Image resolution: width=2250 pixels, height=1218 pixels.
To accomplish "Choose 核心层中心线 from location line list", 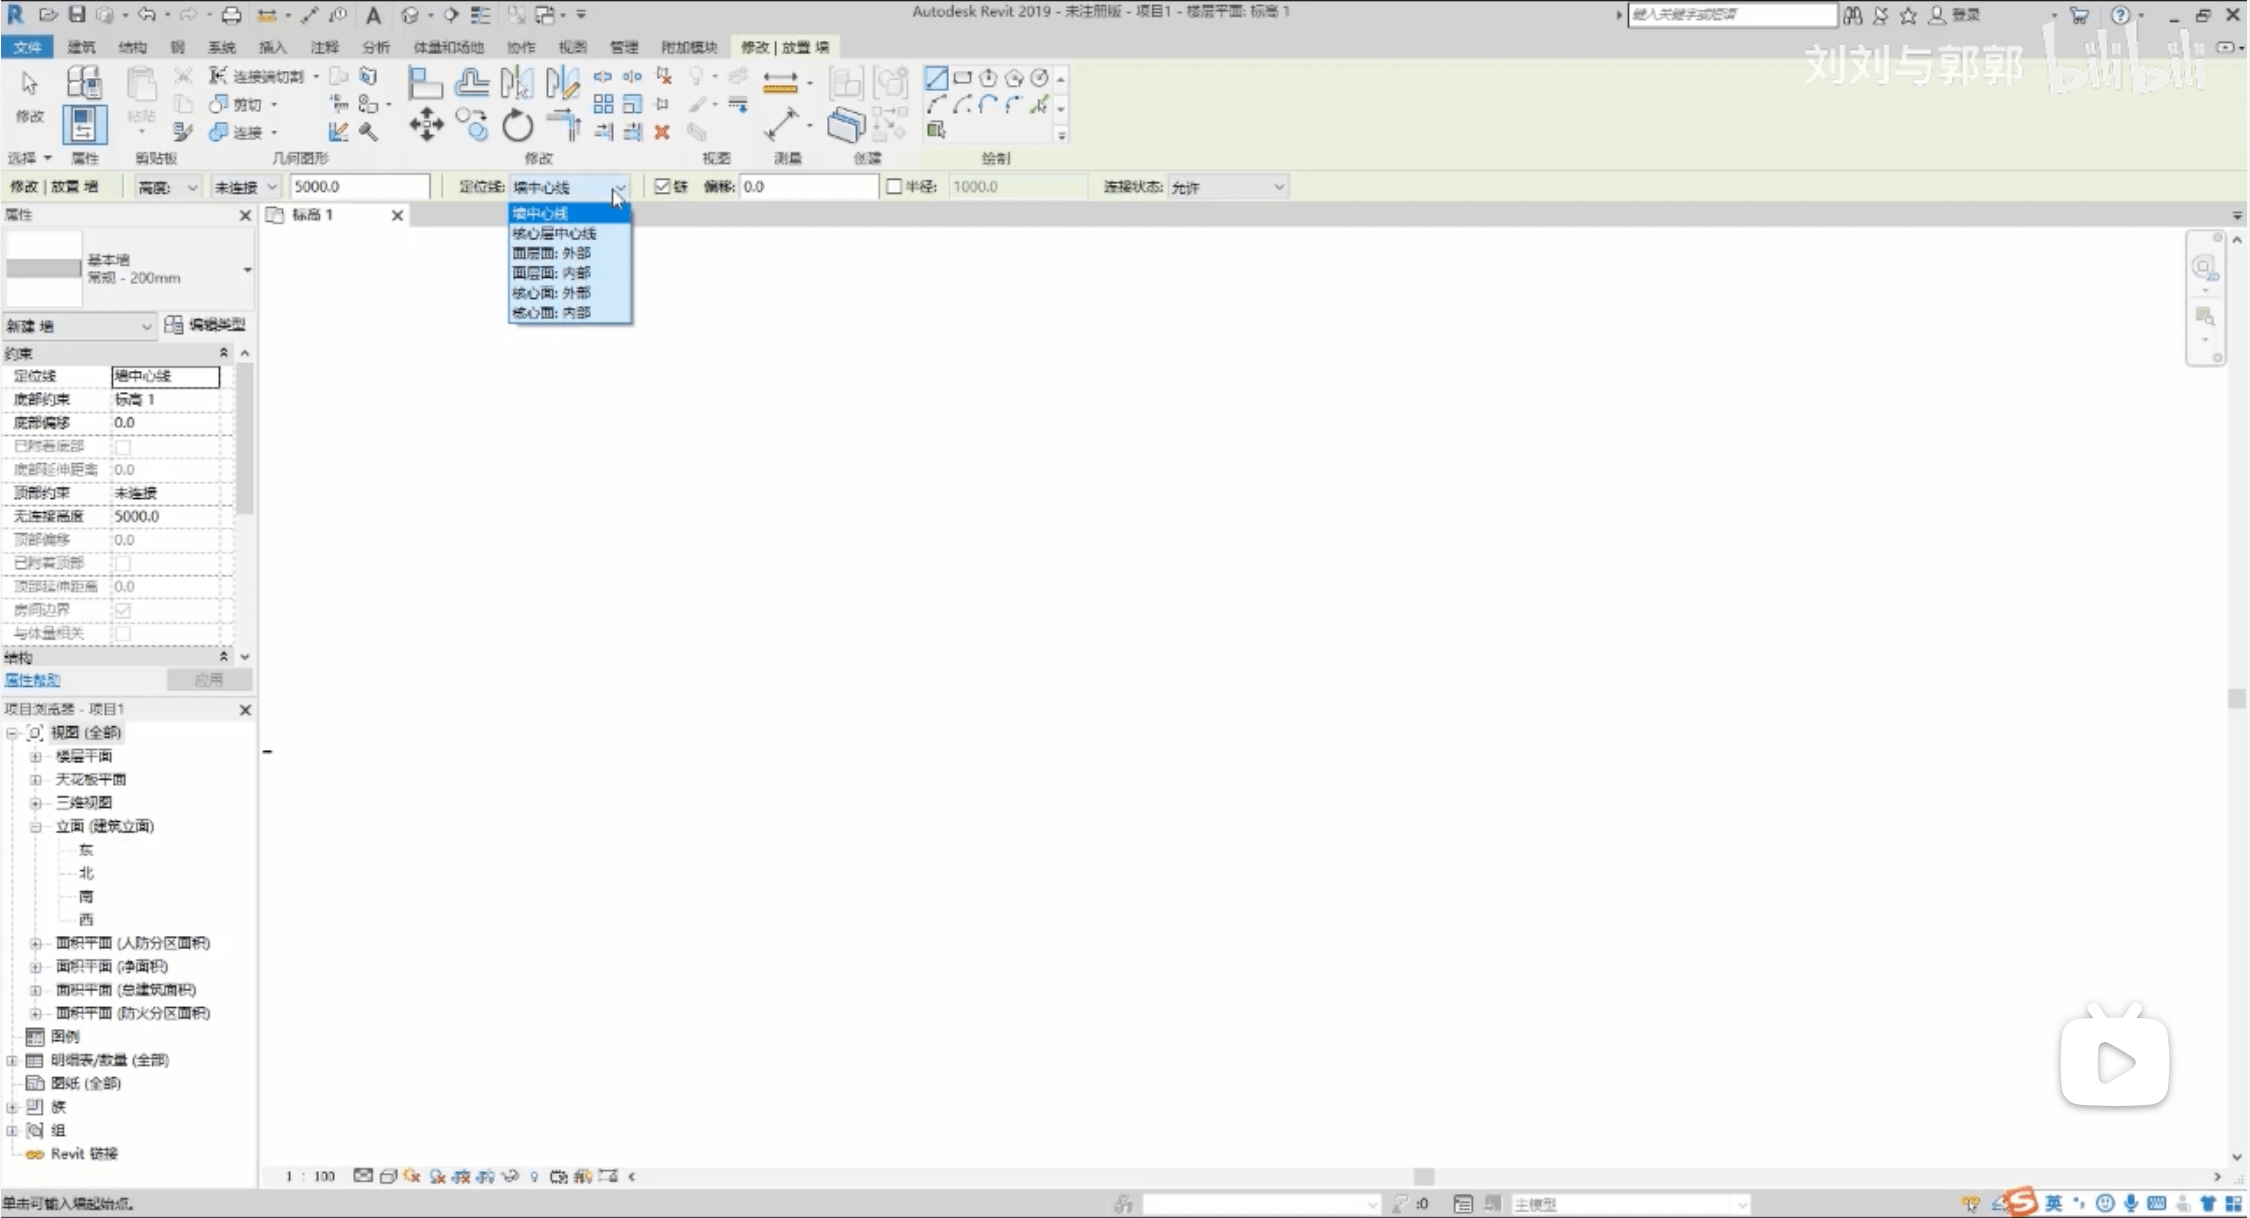I will click(x=555, y=233).
